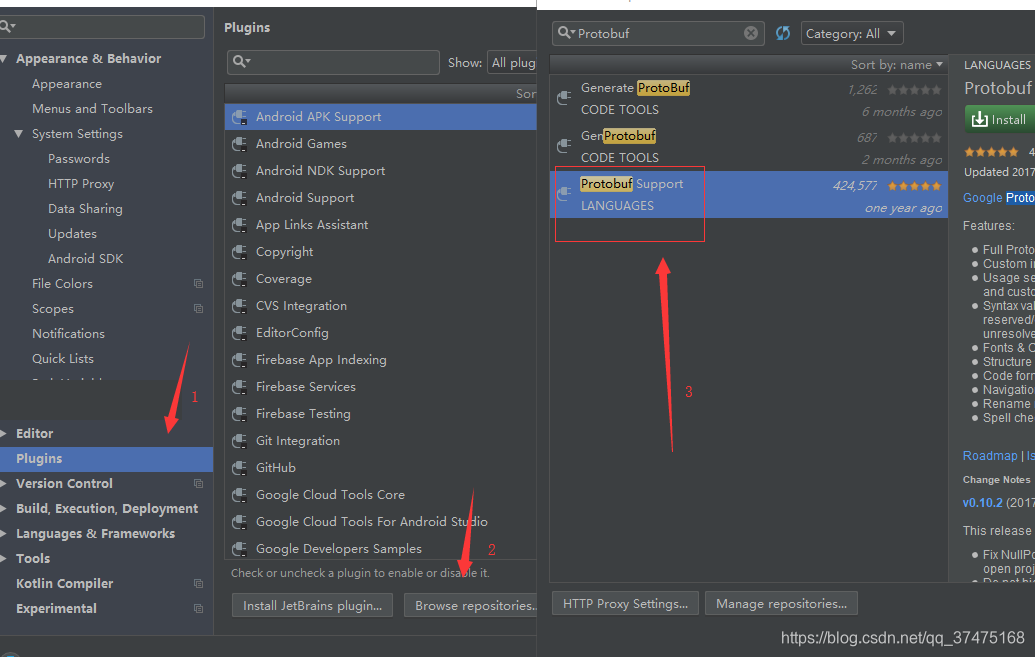Open the HTTP Proxy settings page
1035x657 pixels.
point(81,184)
